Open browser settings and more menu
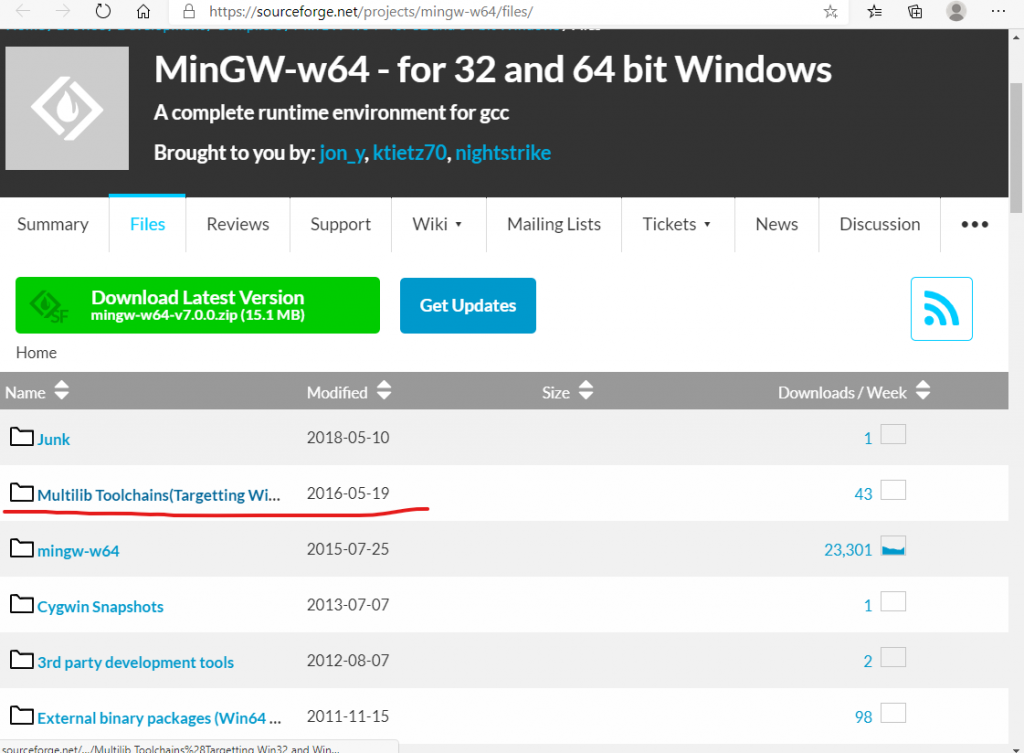The width and height of the screenshot is (1024, 753). pos(998,11)
